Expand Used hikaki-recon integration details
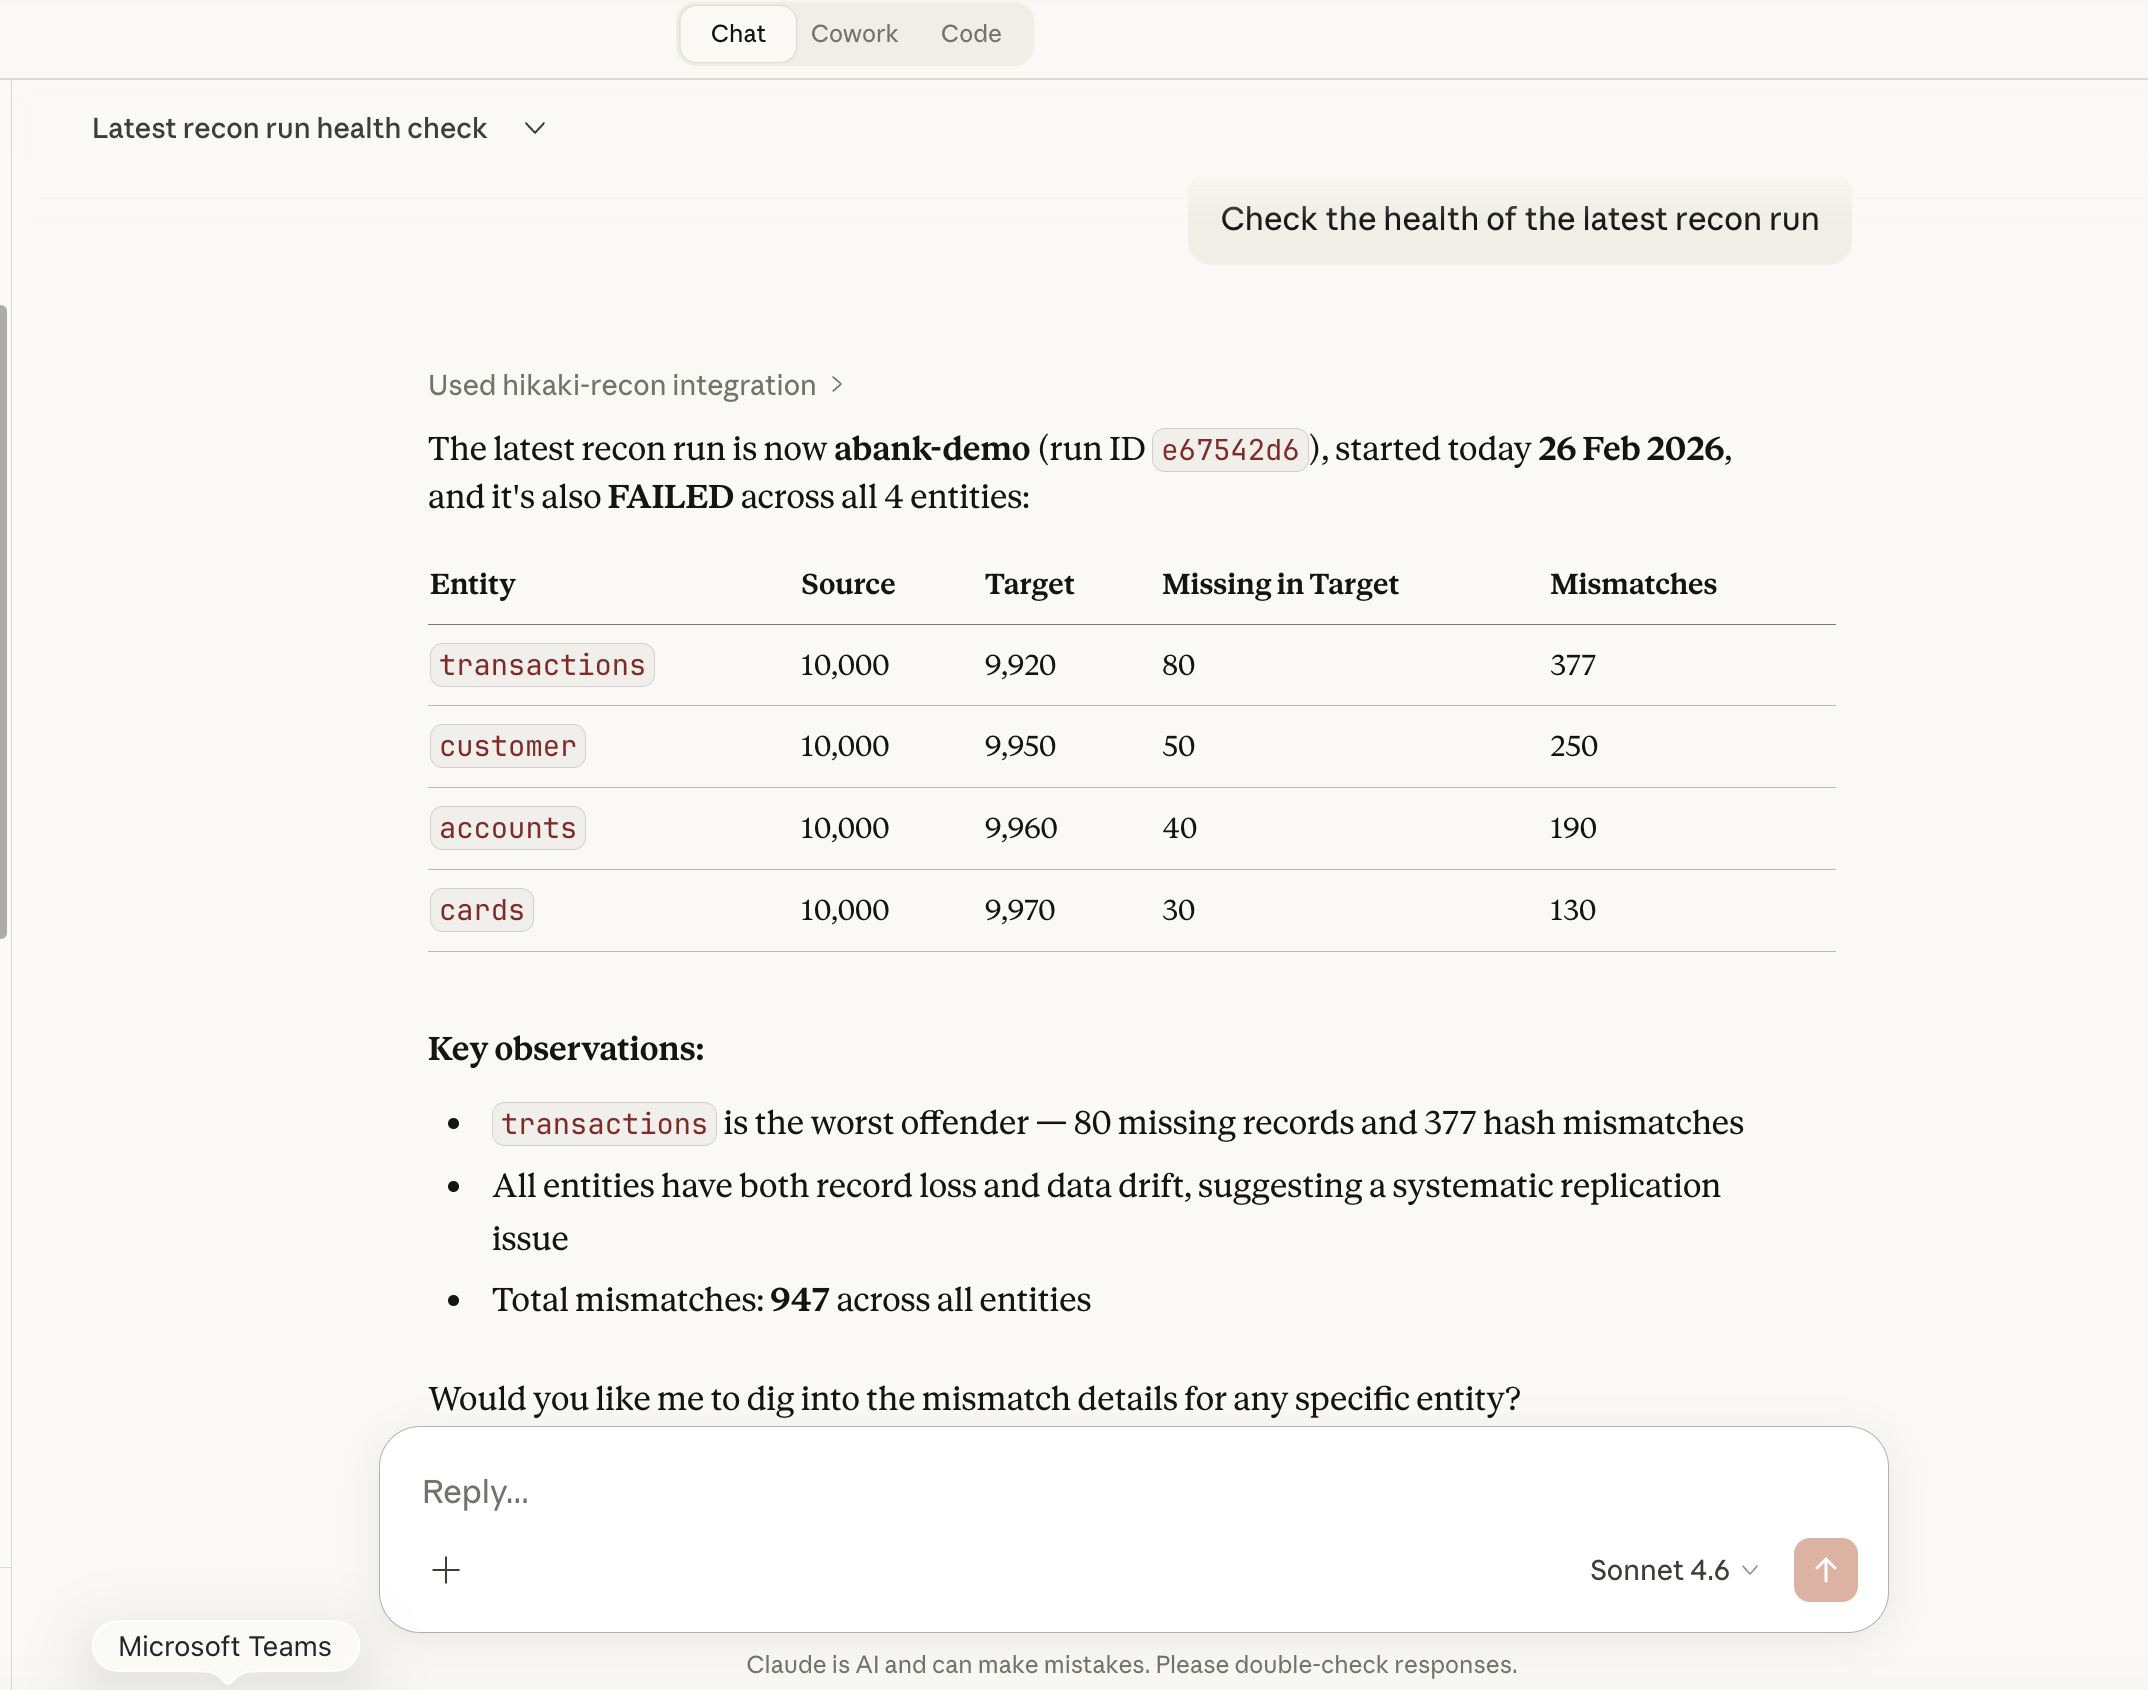Image resolution: width=2148 pixels, height=1690 pixels. [x=636, y=385]
